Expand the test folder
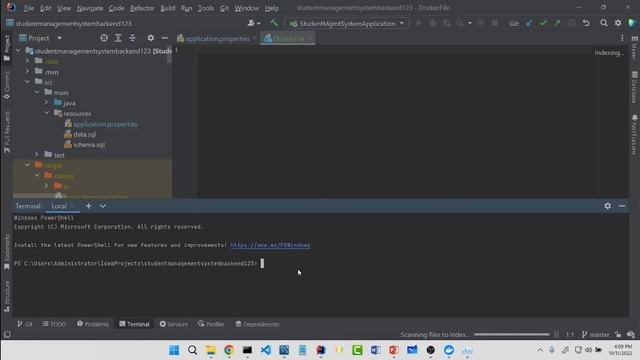Image resolution: width=640 pixels, height=360 pixels. pyautogui.click(x=37, y=155)
